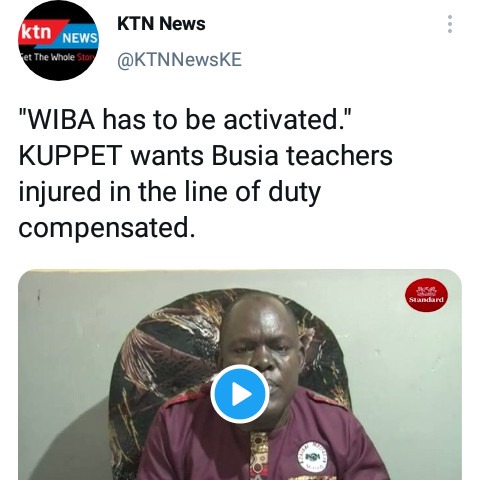This screenshot has width=480, height=480.
Task: Open the tweet text about Busia teachers
Action: coord(205,174)
